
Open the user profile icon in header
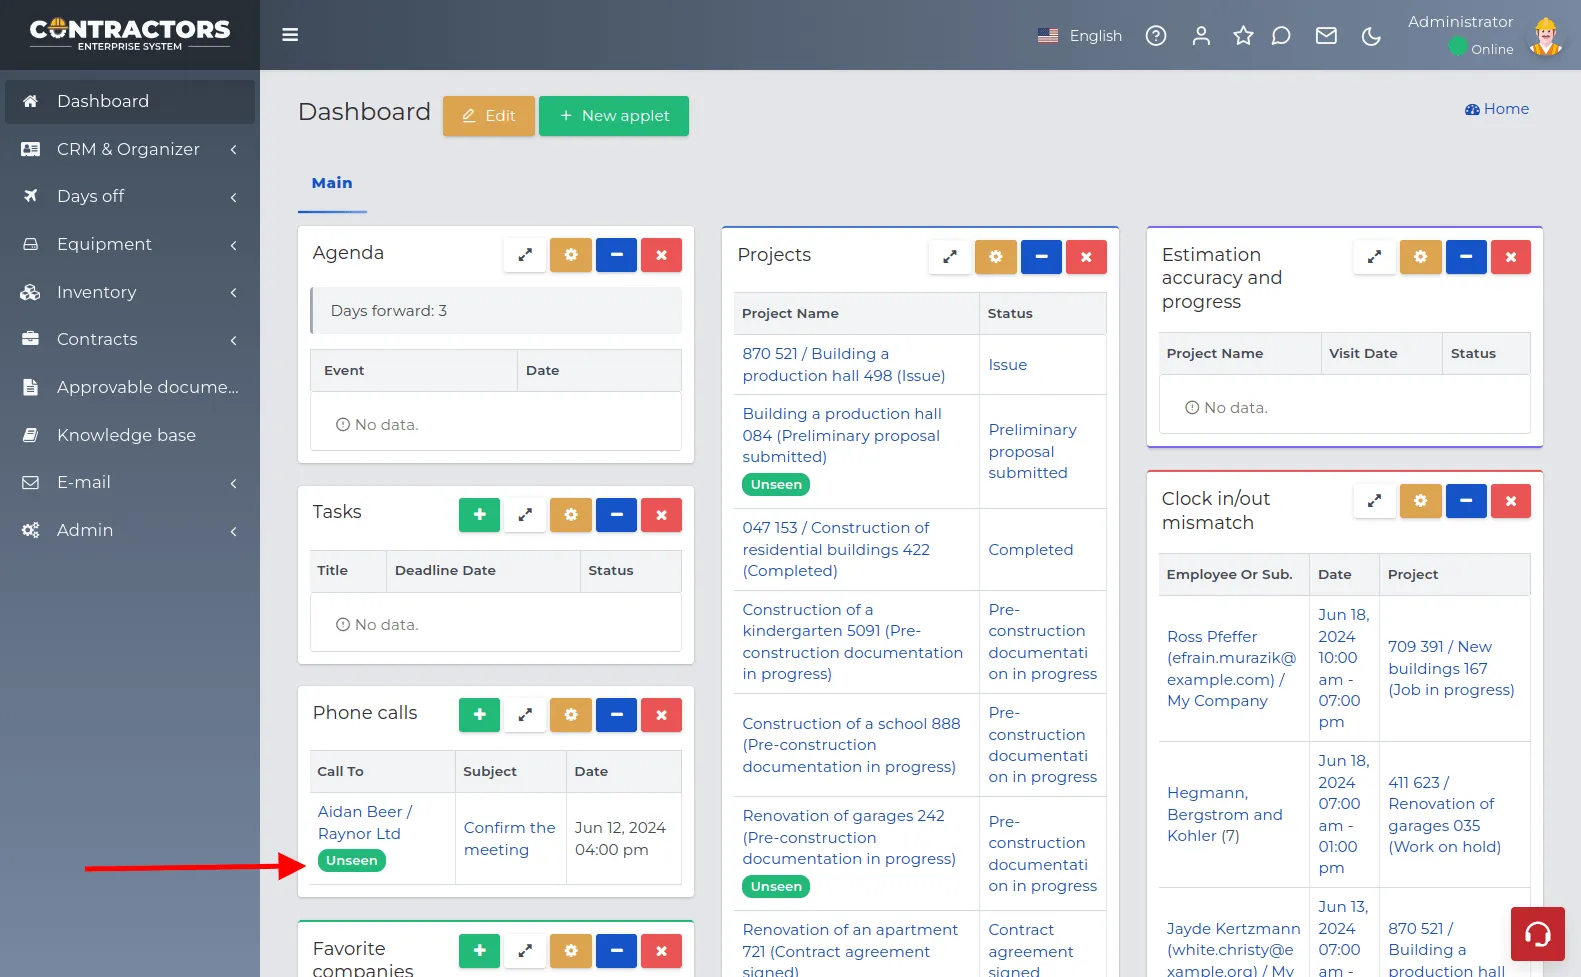[x=1201, y=36]
